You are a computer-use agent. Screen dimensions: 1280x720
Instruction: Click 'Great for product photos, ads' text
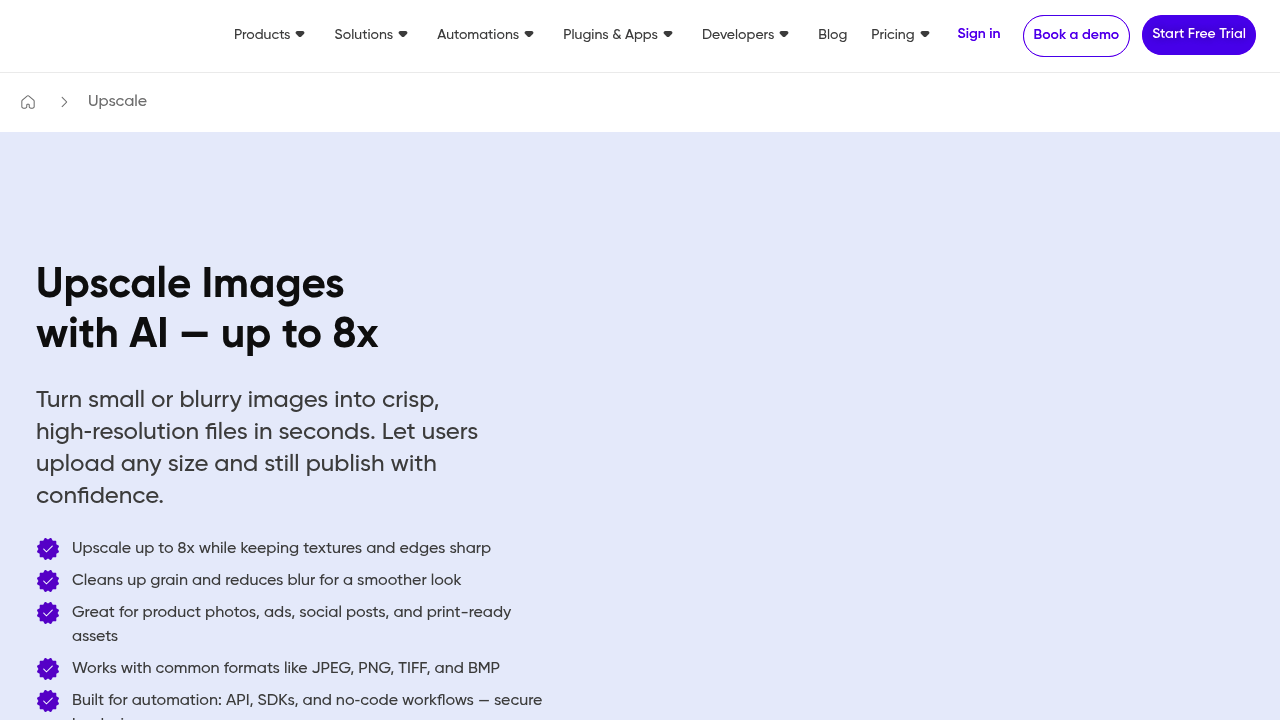[291, 624]
